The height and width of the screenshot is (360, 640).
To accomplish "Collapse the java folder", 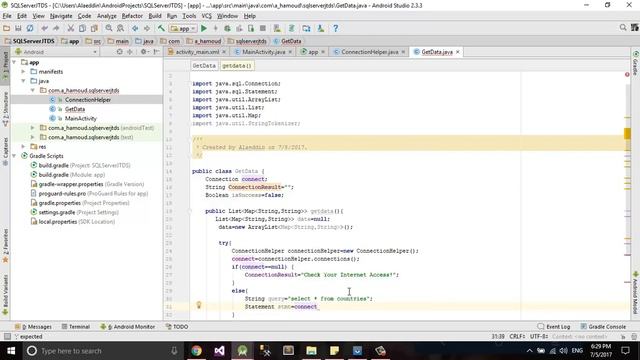I will [x=24, y=81].
